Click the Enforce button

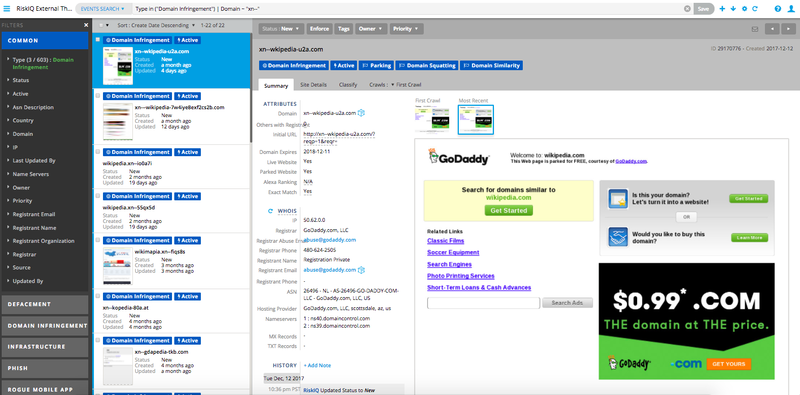click(x=319, y=29)
